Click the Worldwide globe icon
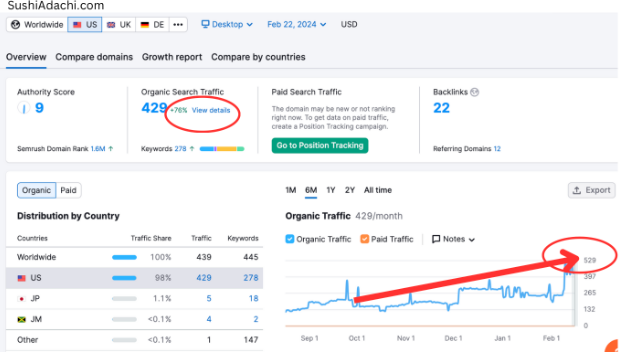The image size is (620, 363). click(15, 25)
